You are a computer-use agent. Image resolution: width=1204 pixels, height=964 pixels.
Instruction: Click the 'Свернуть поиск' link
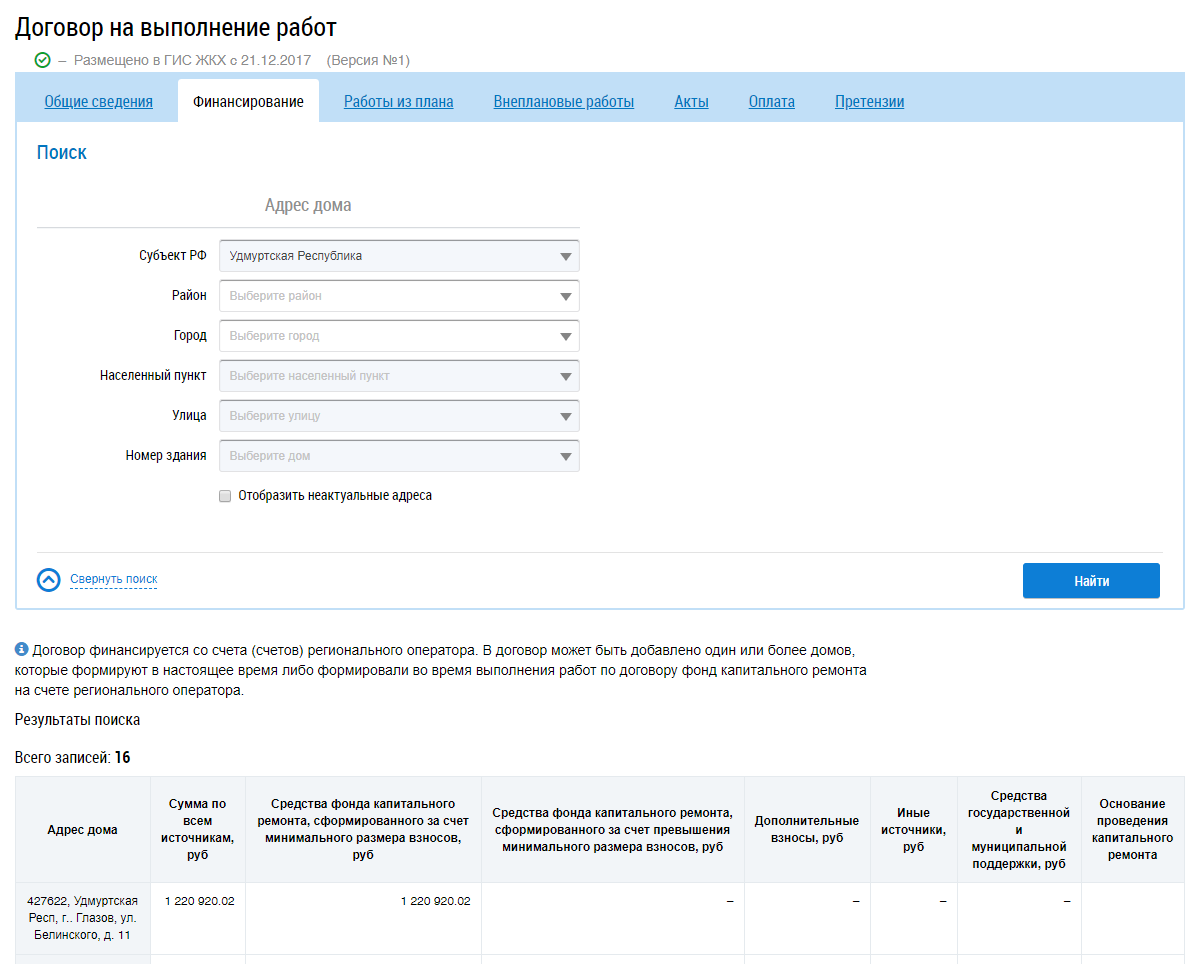pyautogui.click(x=113, y=580)
